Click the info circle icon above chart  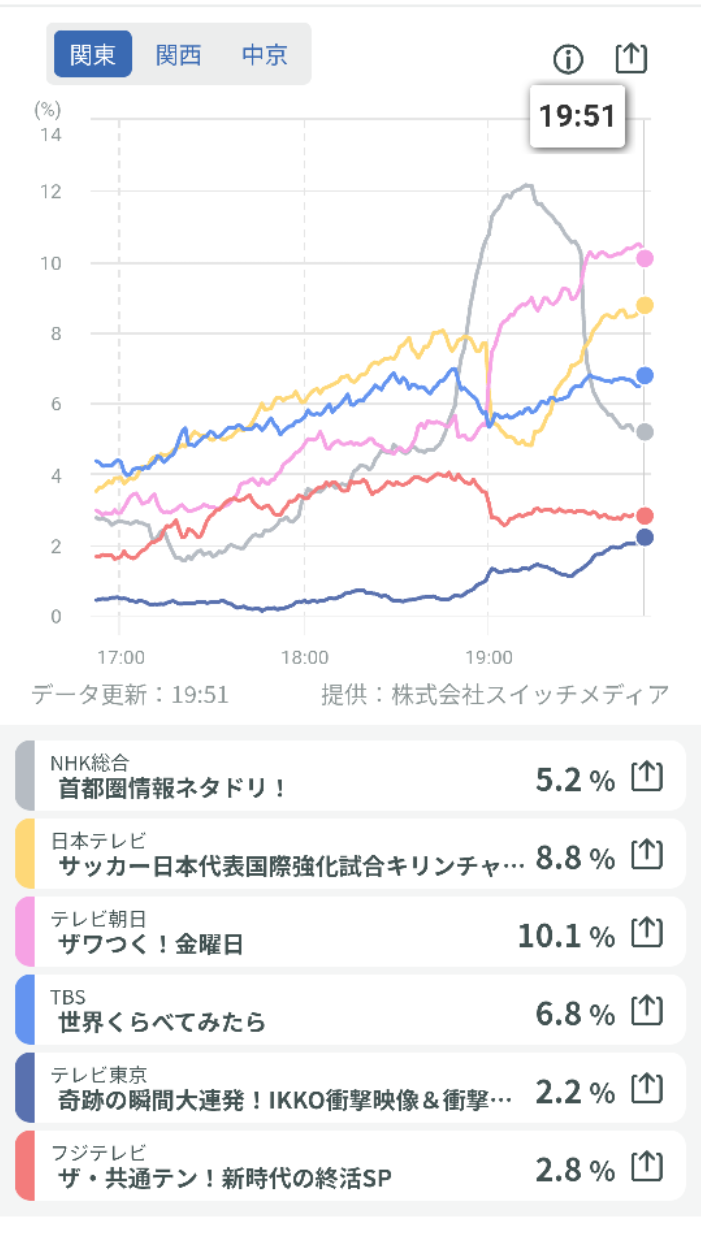click(x=568, y=60)
